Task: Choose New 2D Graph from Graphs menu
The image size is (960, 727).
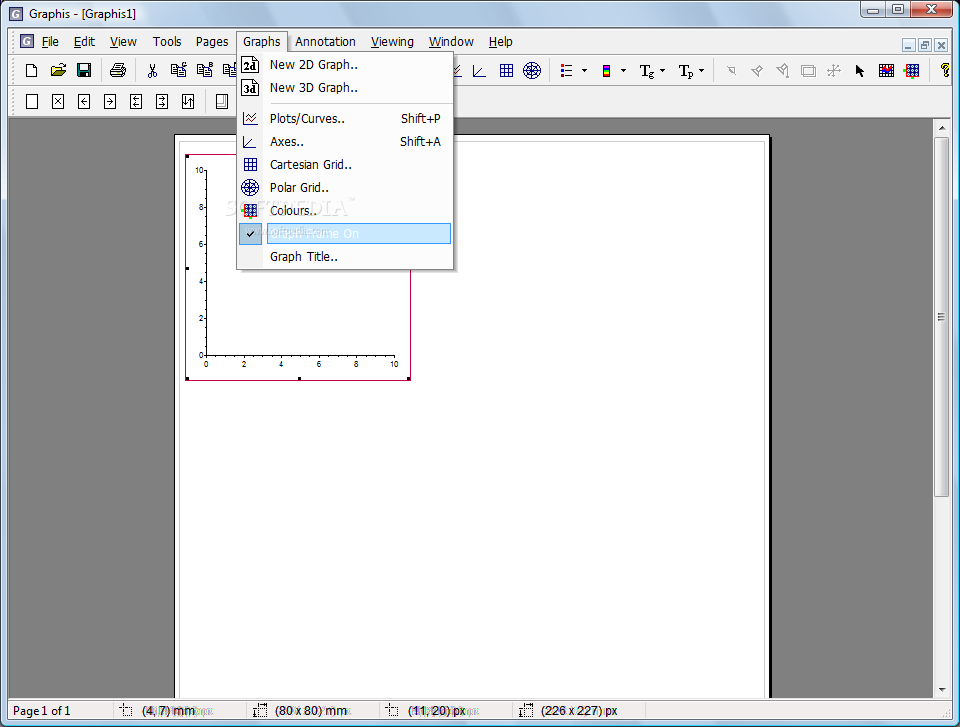Action: (345, 64)
